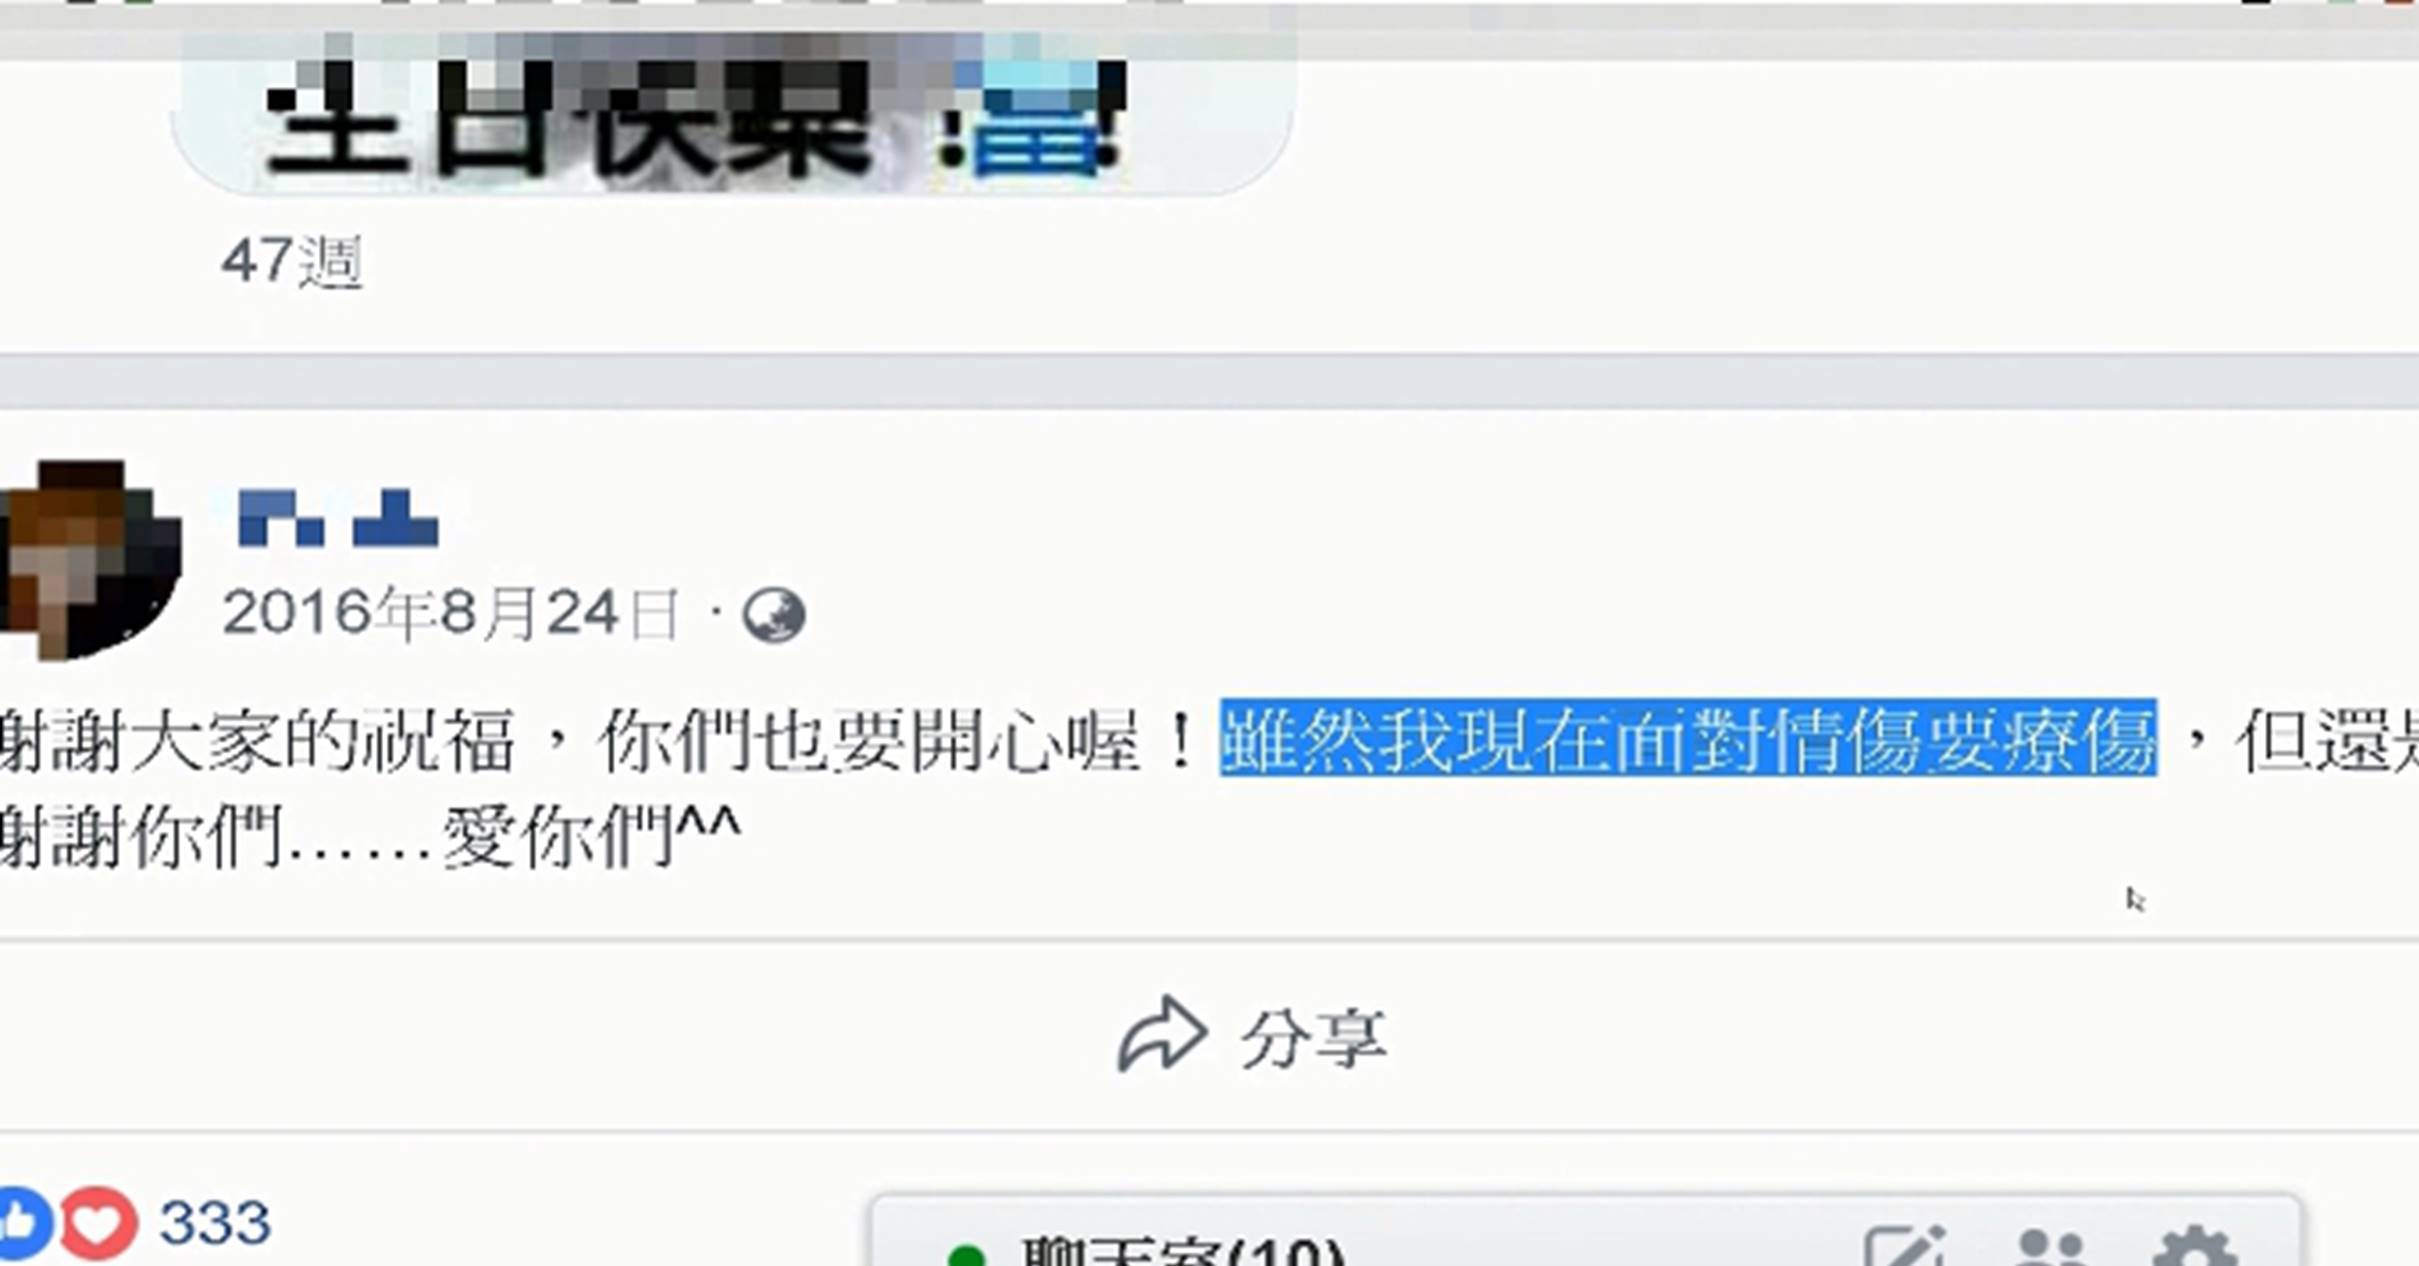This screenshot has height=1266, width=2419.
Task: View the 333 reactions count
Action: [x=215, y=1222]
